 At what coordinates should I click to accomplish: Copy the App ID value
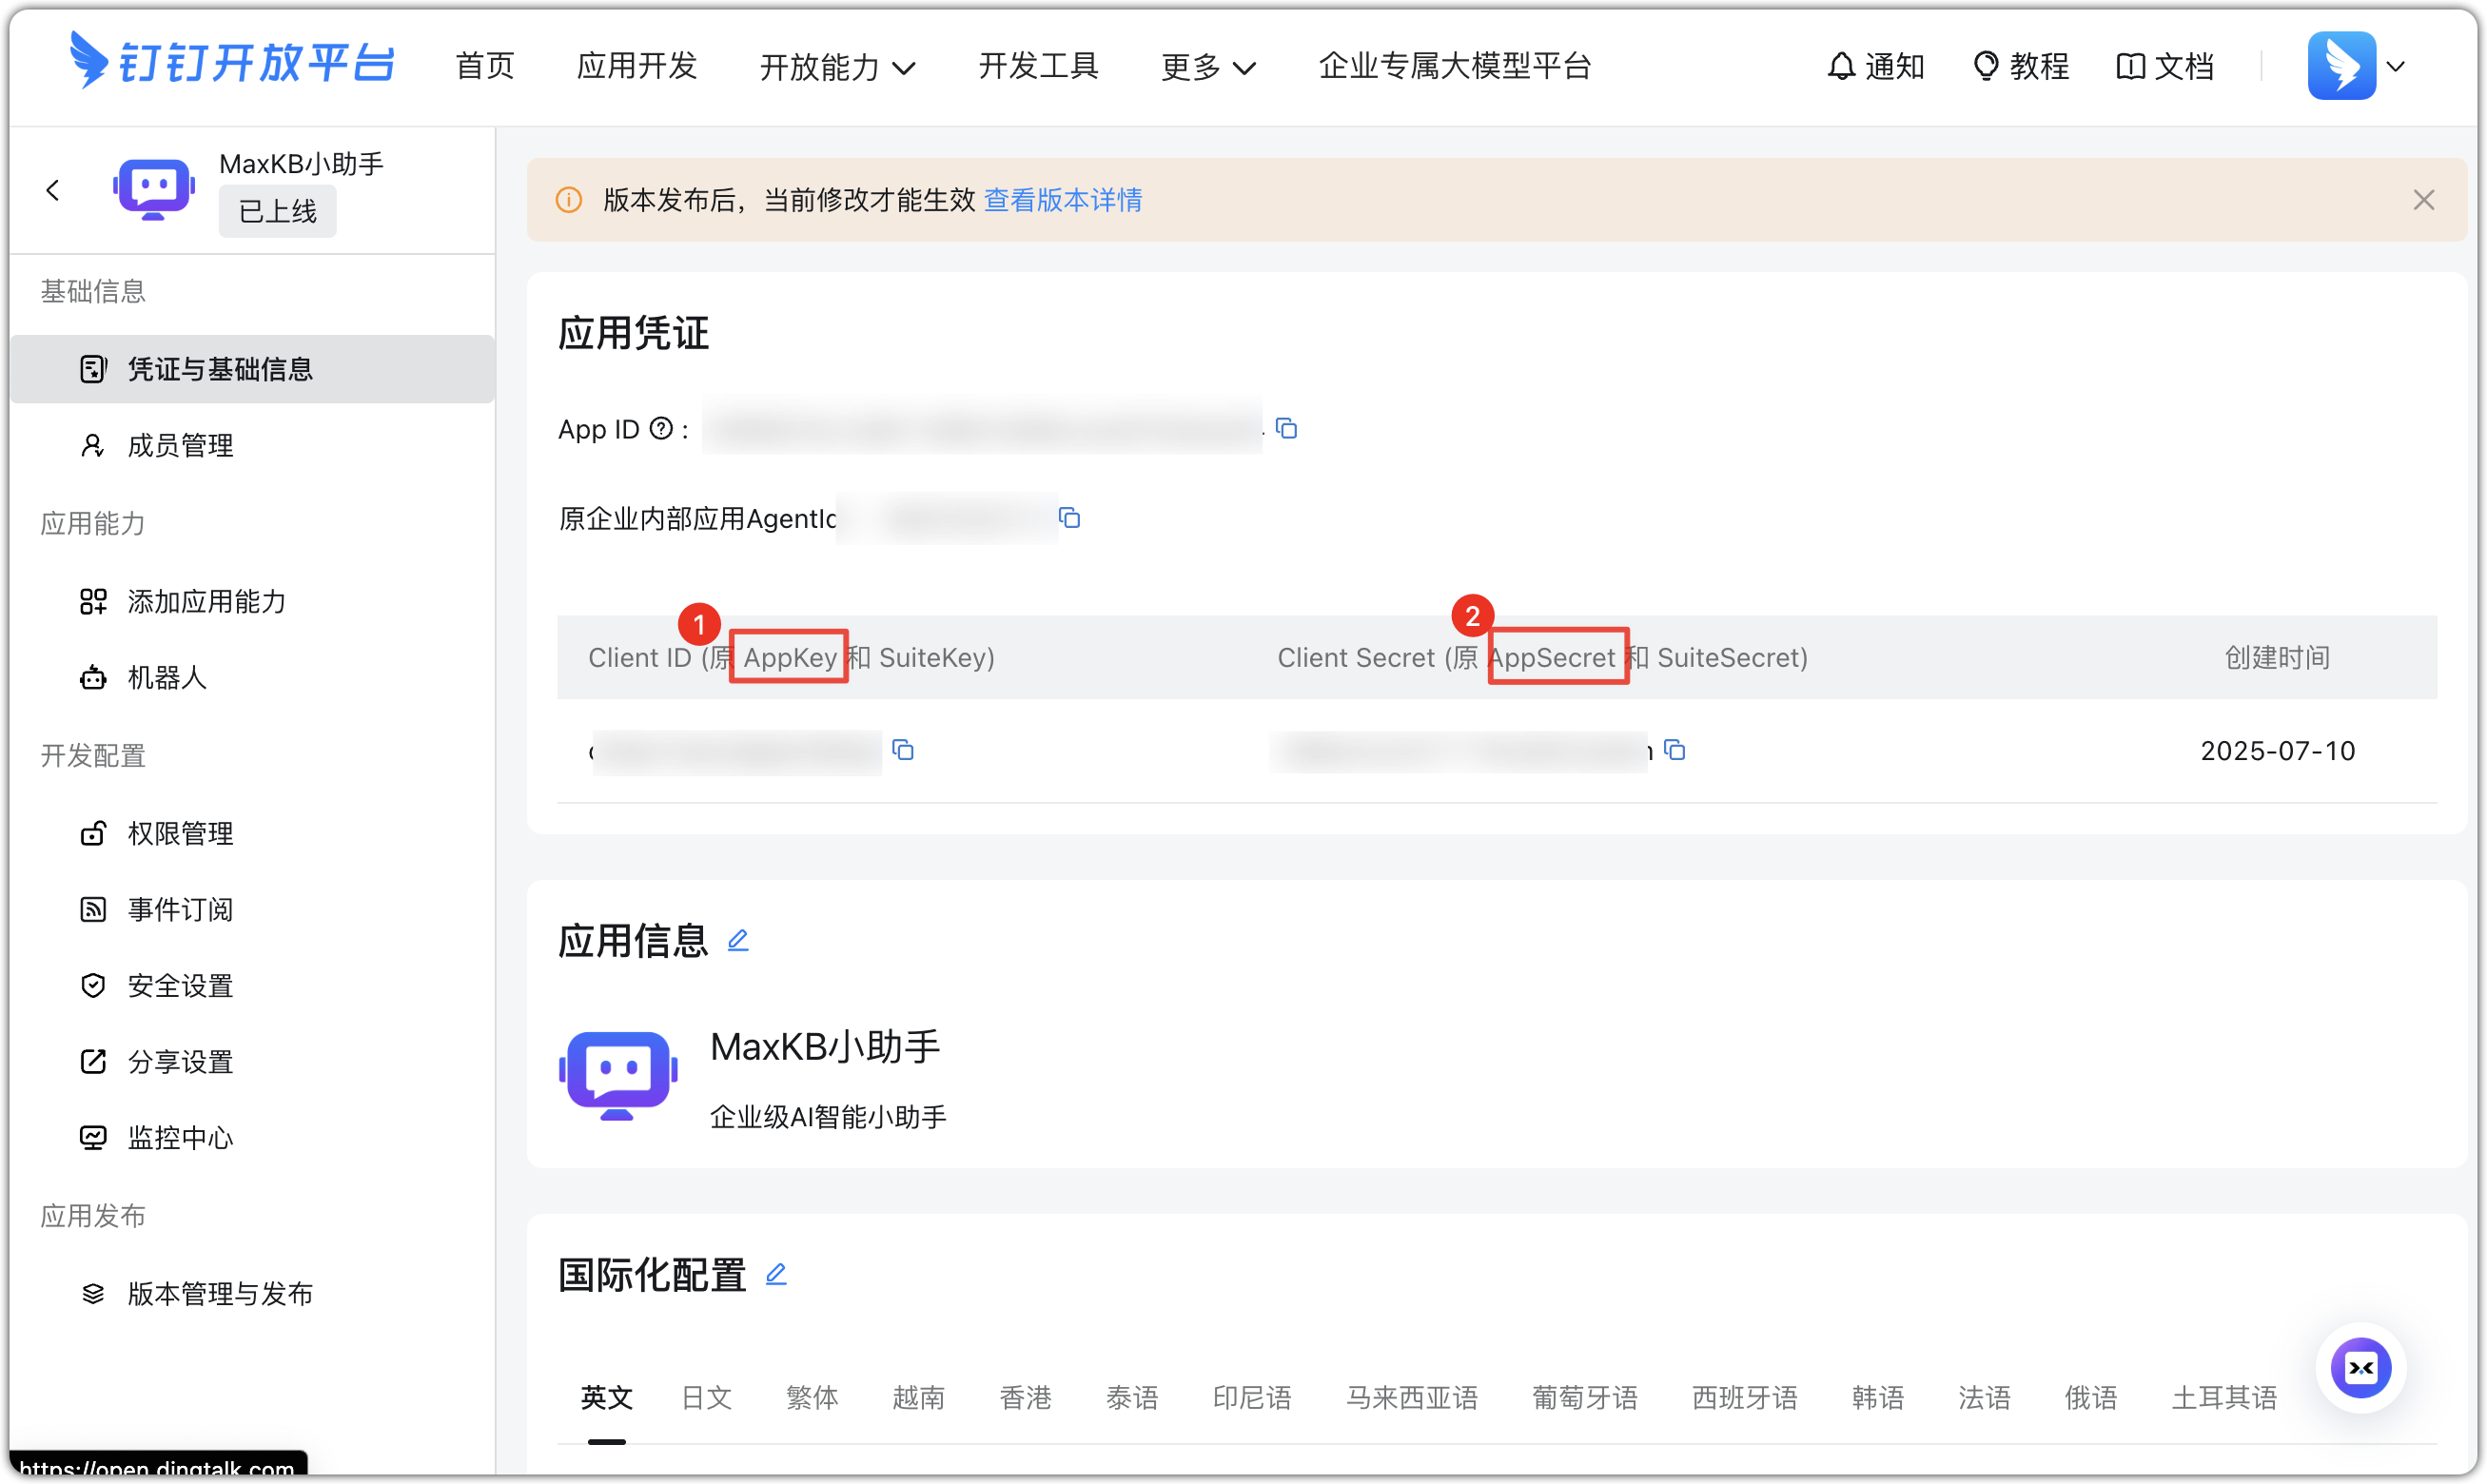[1288, 428]
